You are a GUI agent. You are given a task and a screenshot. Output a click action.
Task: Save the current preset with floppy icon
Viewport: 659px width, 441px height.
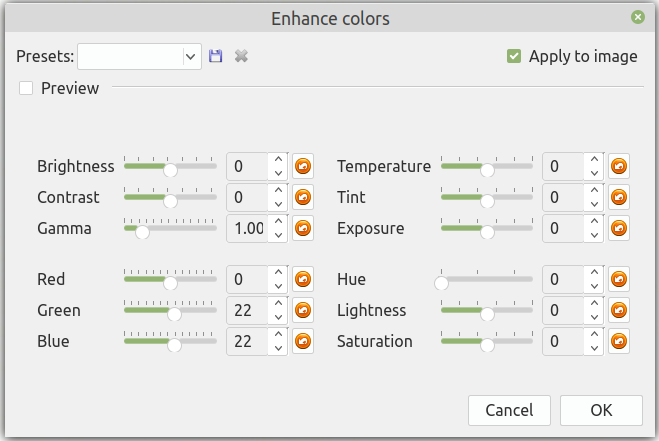pyautogui.click(x=215, y=56)
